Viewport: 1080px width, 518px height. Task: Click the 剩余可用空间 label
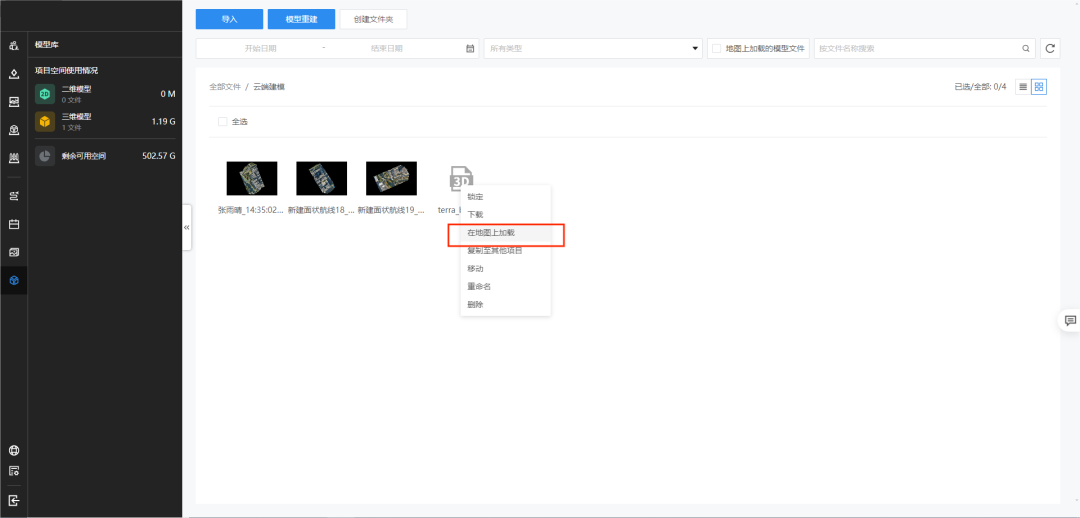[x=84, y=156]
